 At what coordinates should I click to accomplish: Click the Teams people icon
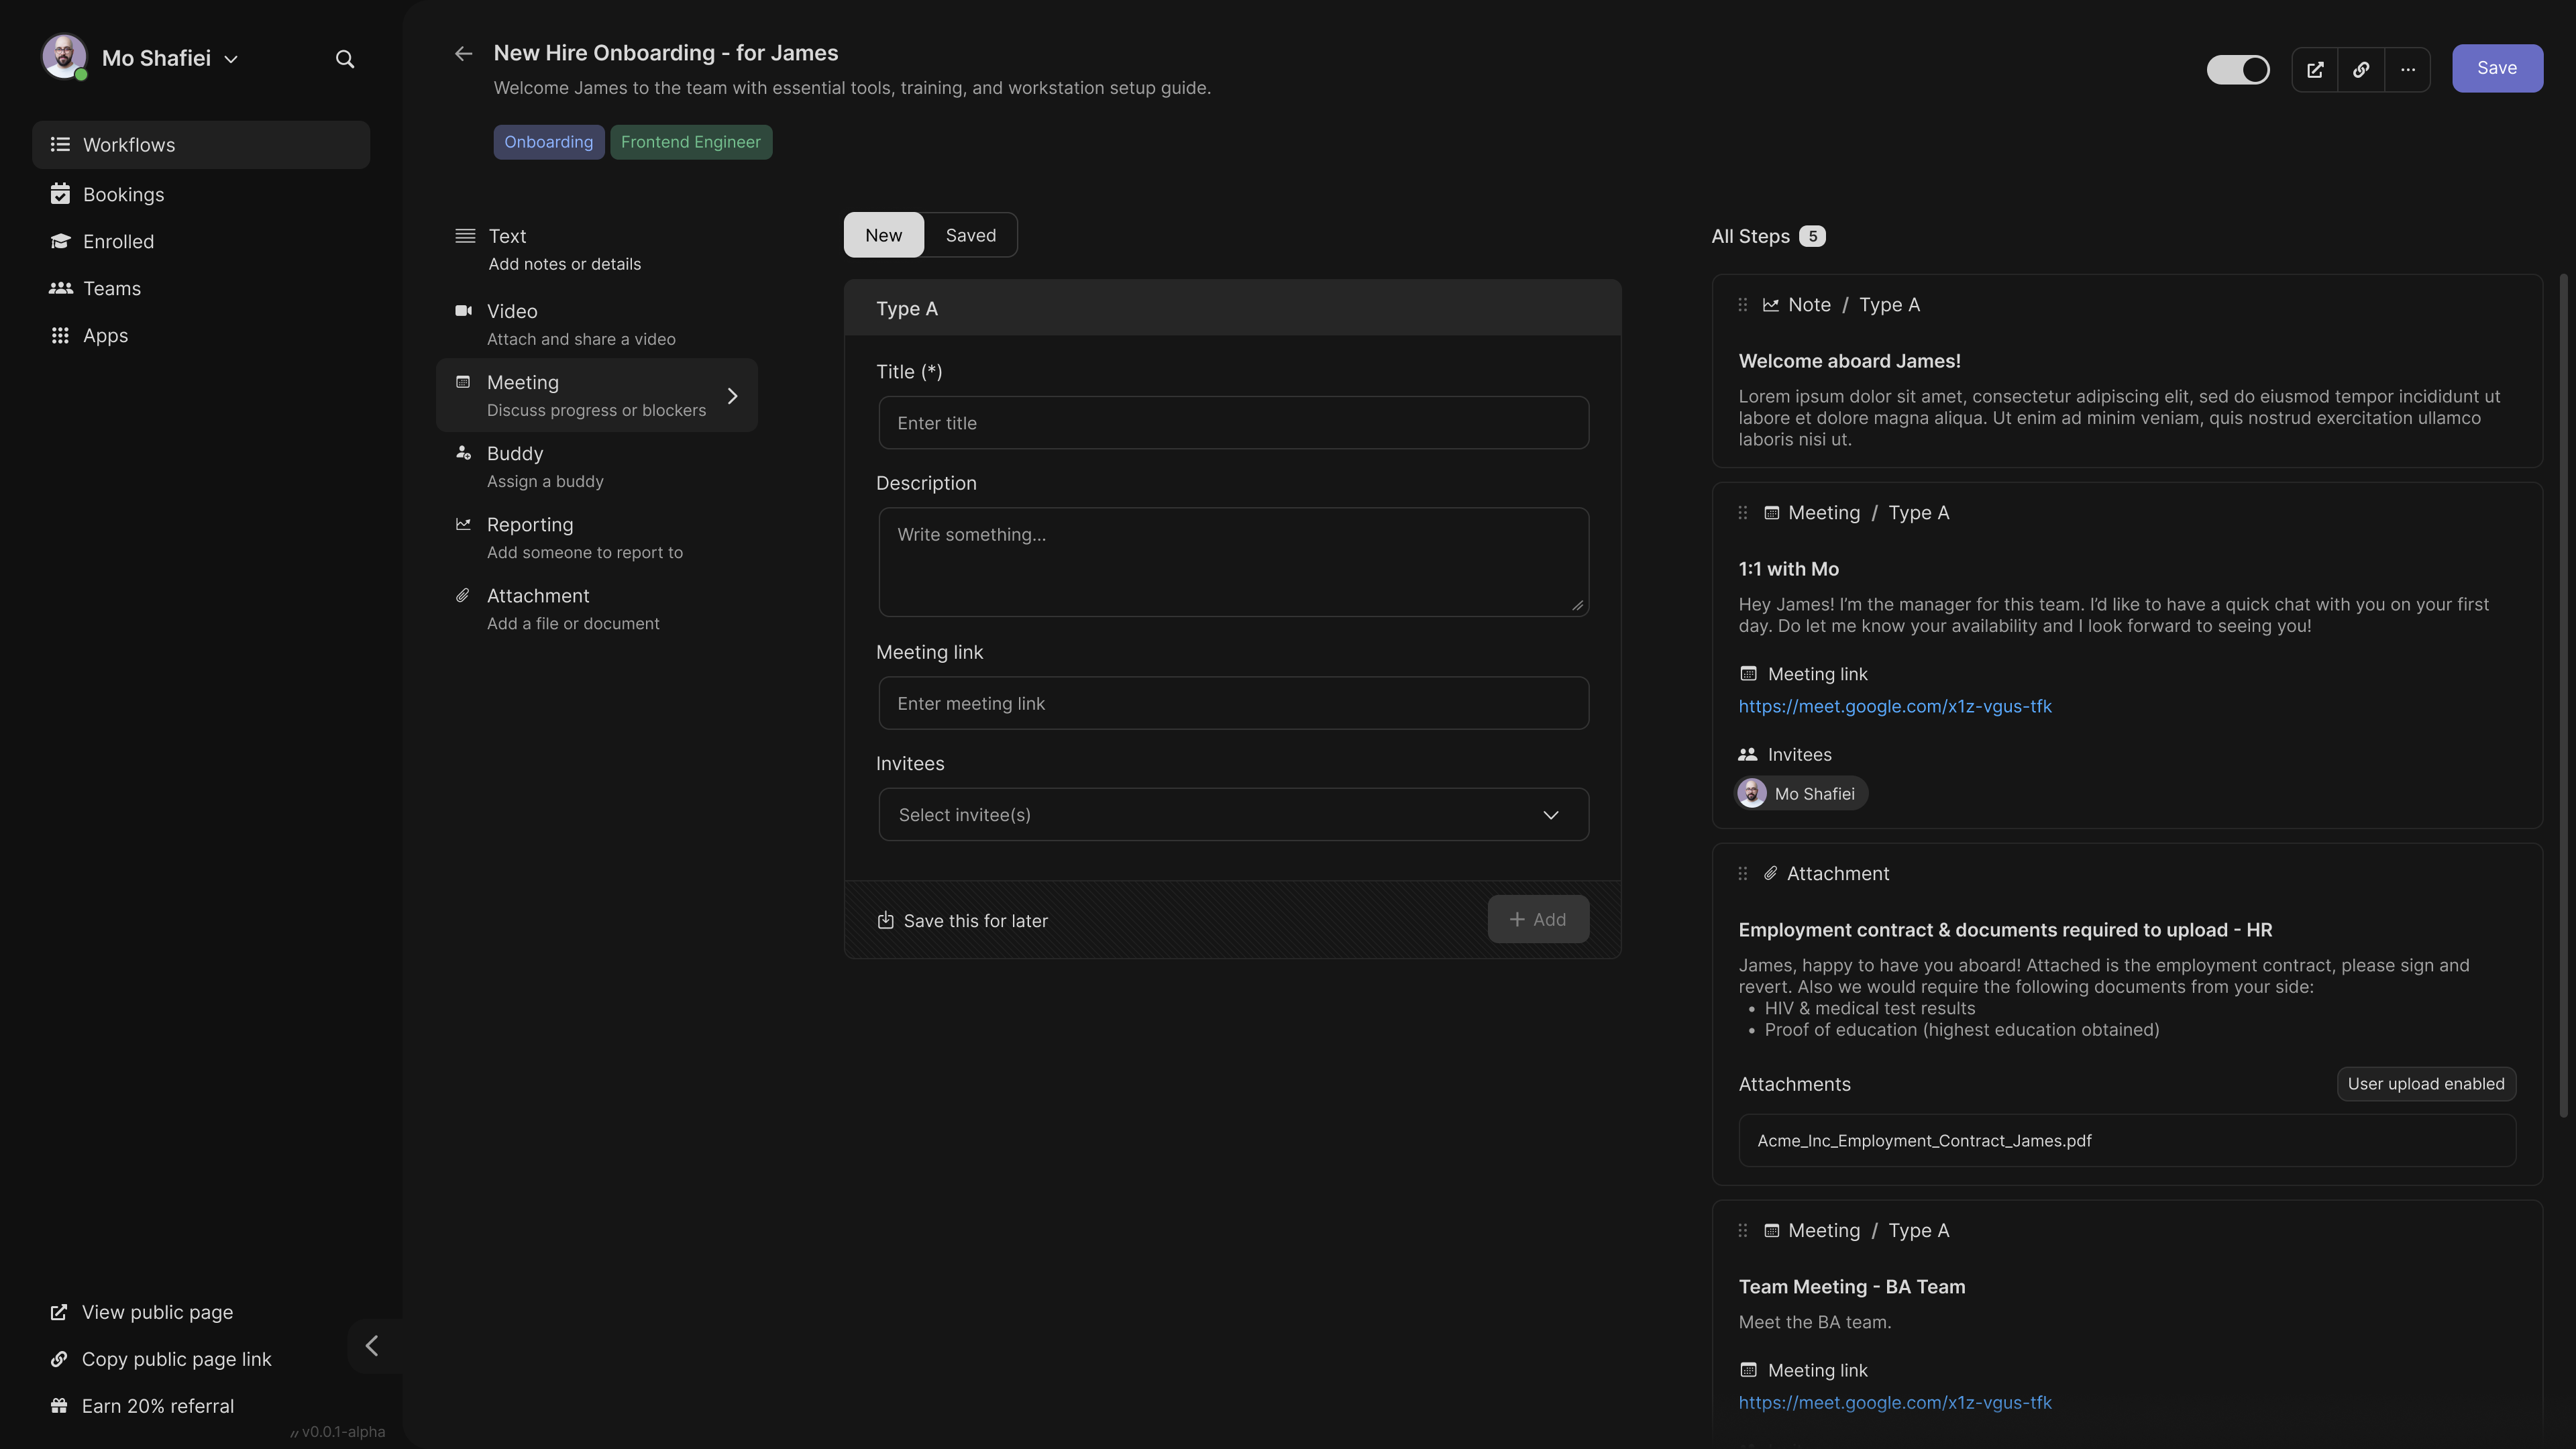(60, 288)
